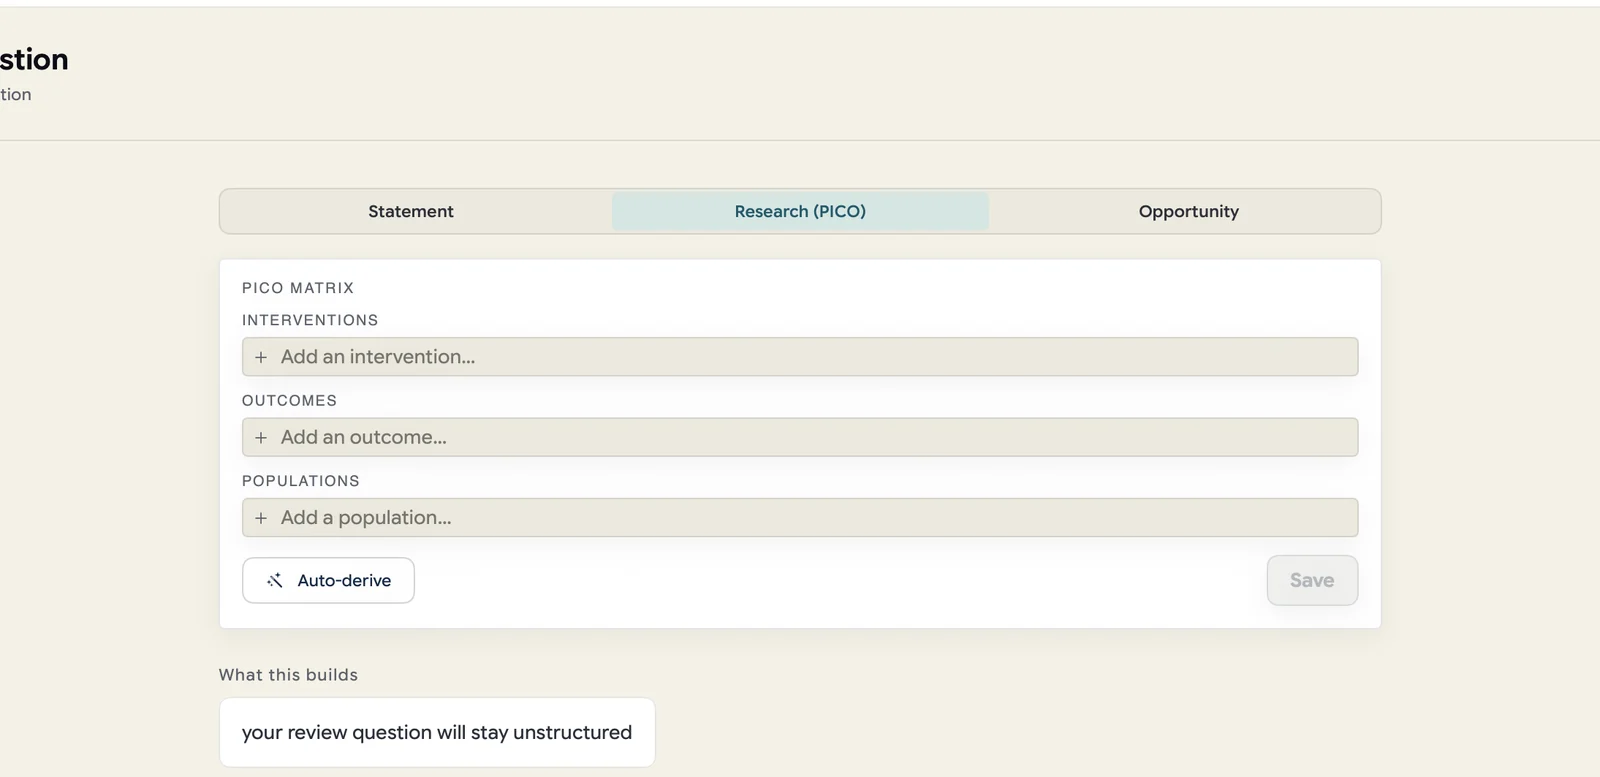Click the OUTCOMES label
Screen dimensions: 1600x777
tap(289, 400)
